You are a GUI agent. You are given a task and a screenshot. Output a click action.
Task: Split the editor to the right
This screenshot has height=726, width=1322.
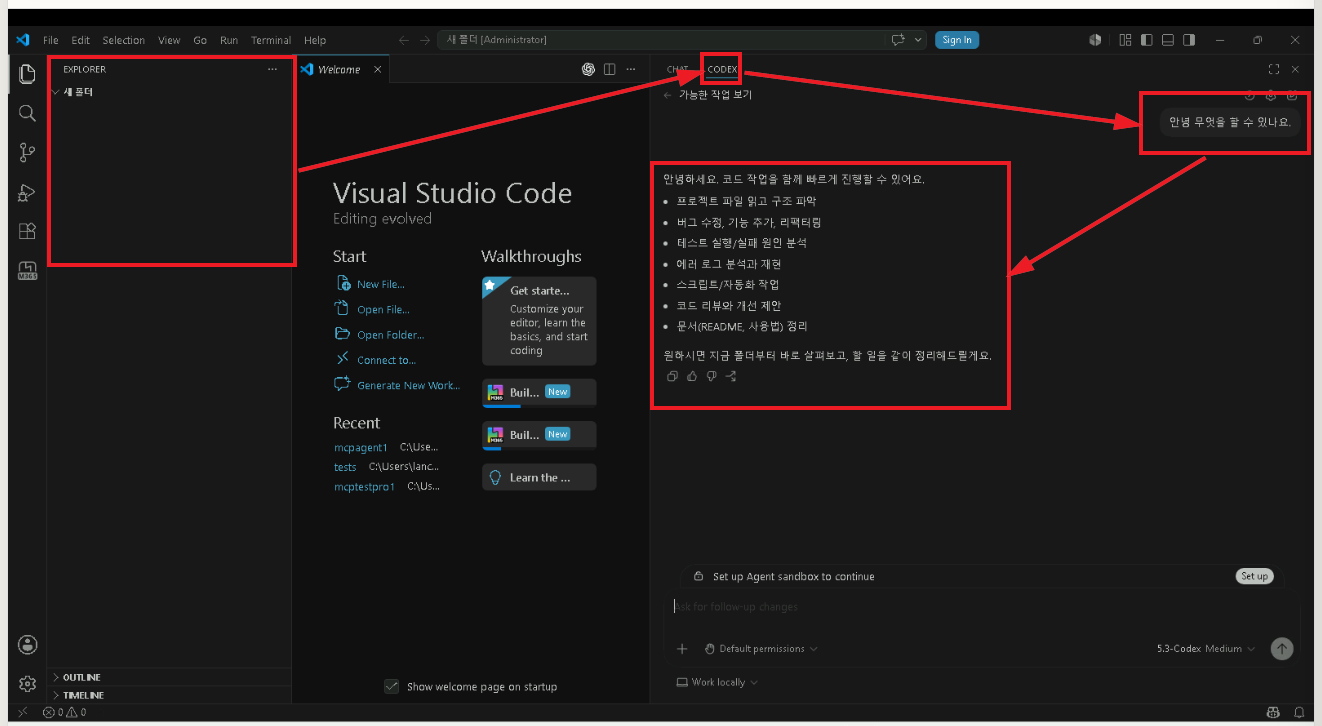click(x=609, y=69)
